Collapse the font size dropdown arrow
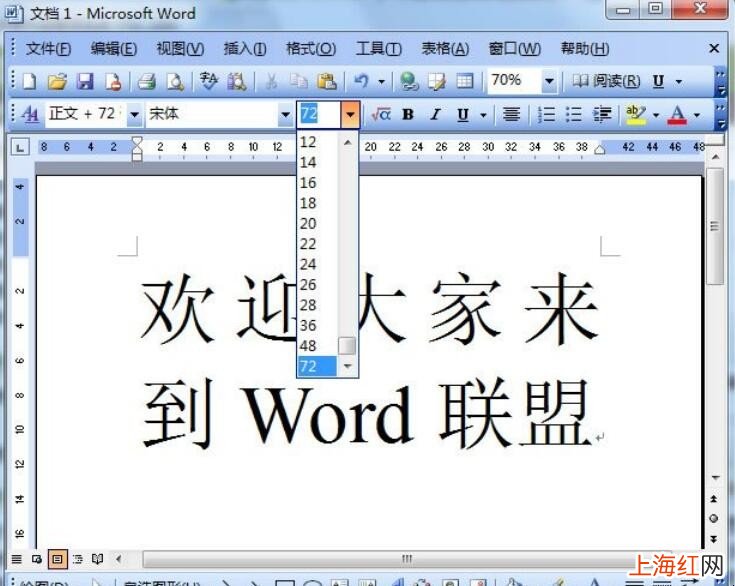Screen dimensions: 735x586 click(350, 114)
